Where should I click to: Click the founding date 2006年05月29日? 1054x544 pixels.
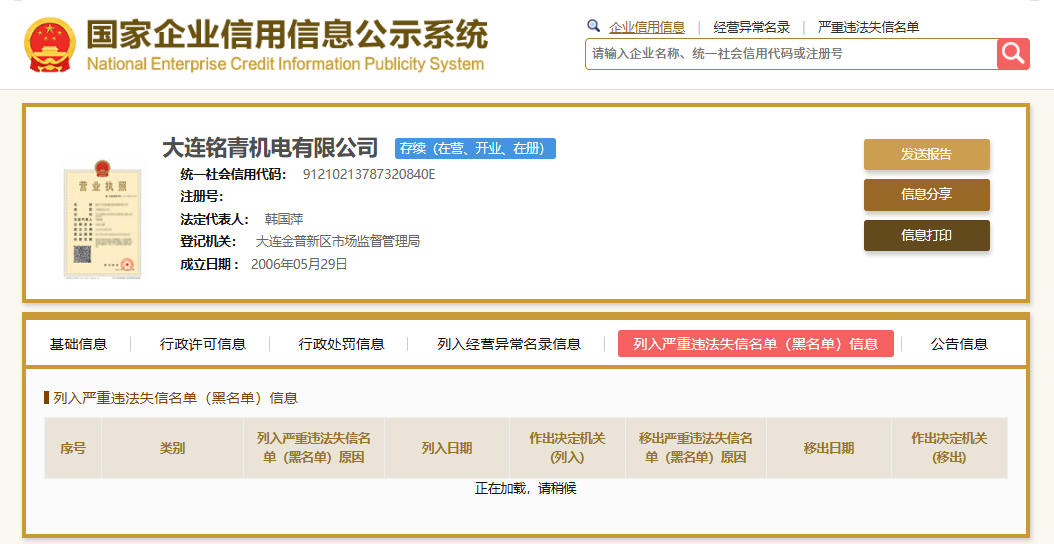299,264
